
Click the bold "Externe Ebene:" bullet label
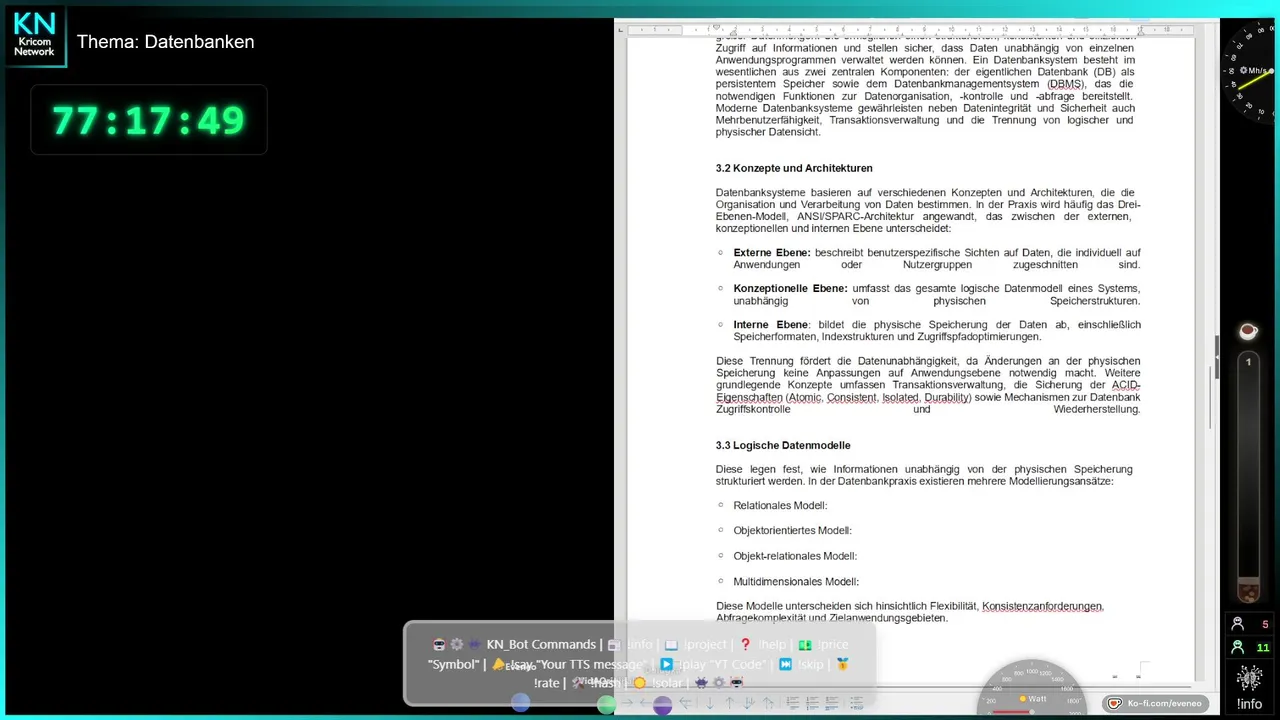(772, 253)
